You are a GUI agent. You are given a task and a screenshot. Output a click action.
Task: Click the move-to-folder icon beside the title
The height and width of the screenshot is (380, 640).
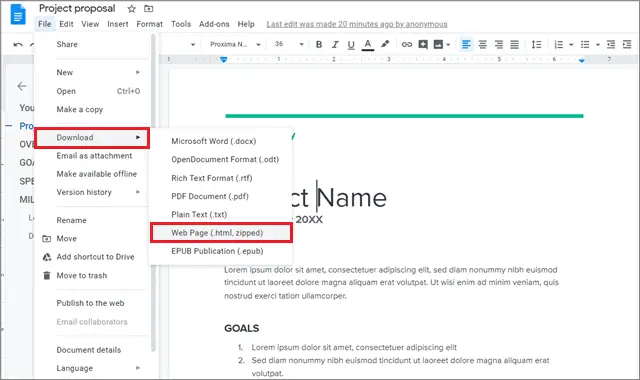pyautogui.click(x=149, y=9)
